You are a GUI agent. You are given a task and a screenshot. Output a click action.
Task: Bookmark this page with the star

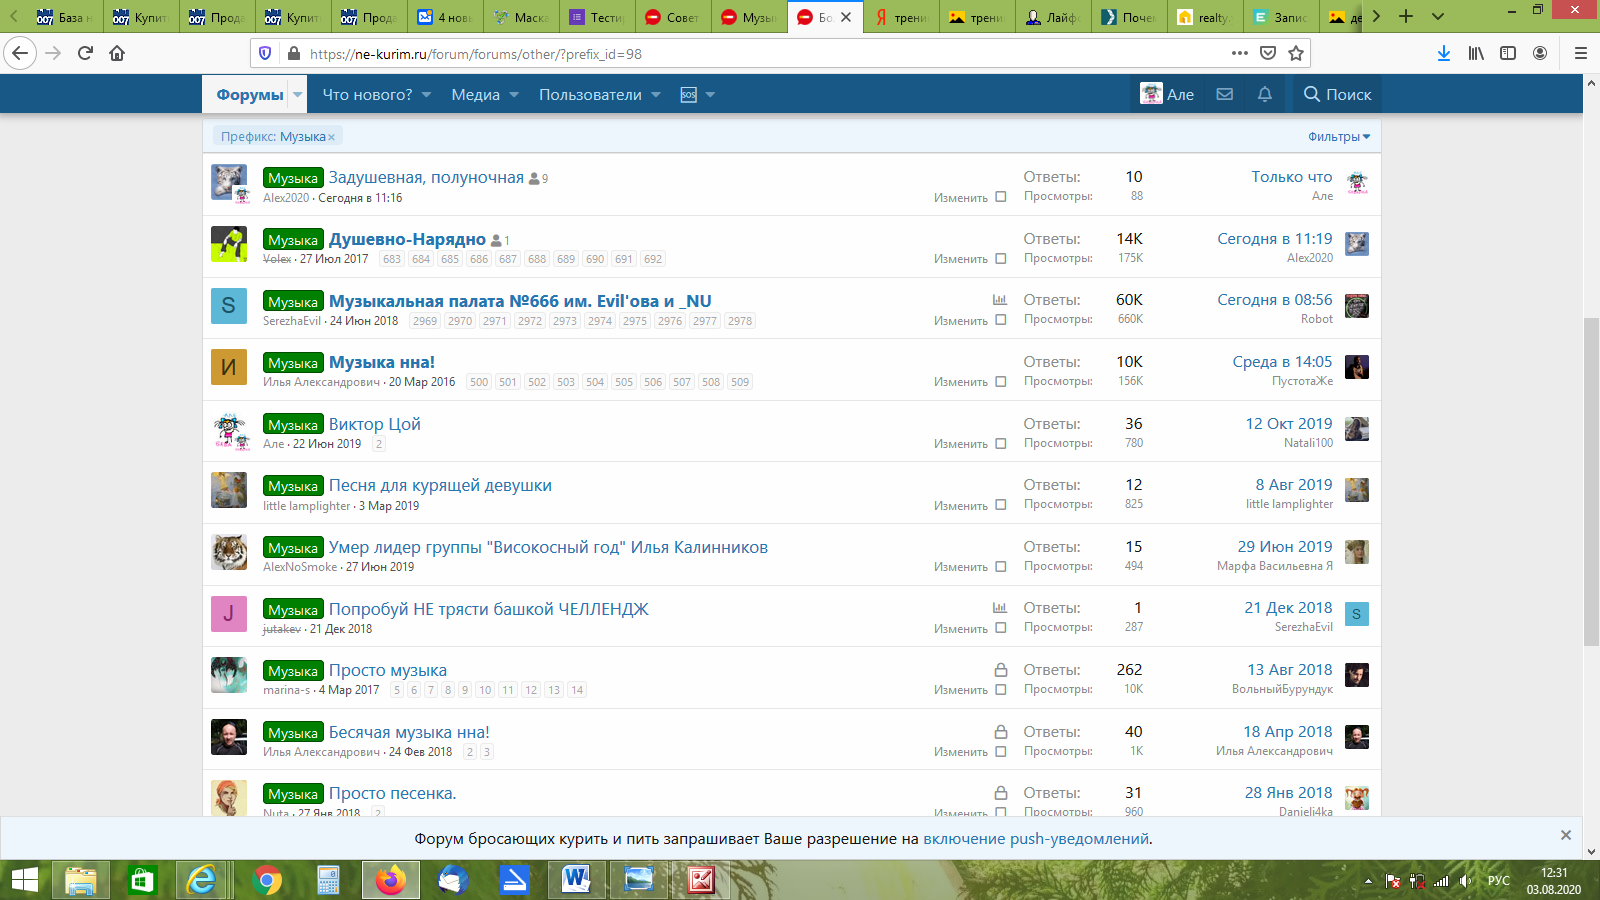(x=1296, y=53)
